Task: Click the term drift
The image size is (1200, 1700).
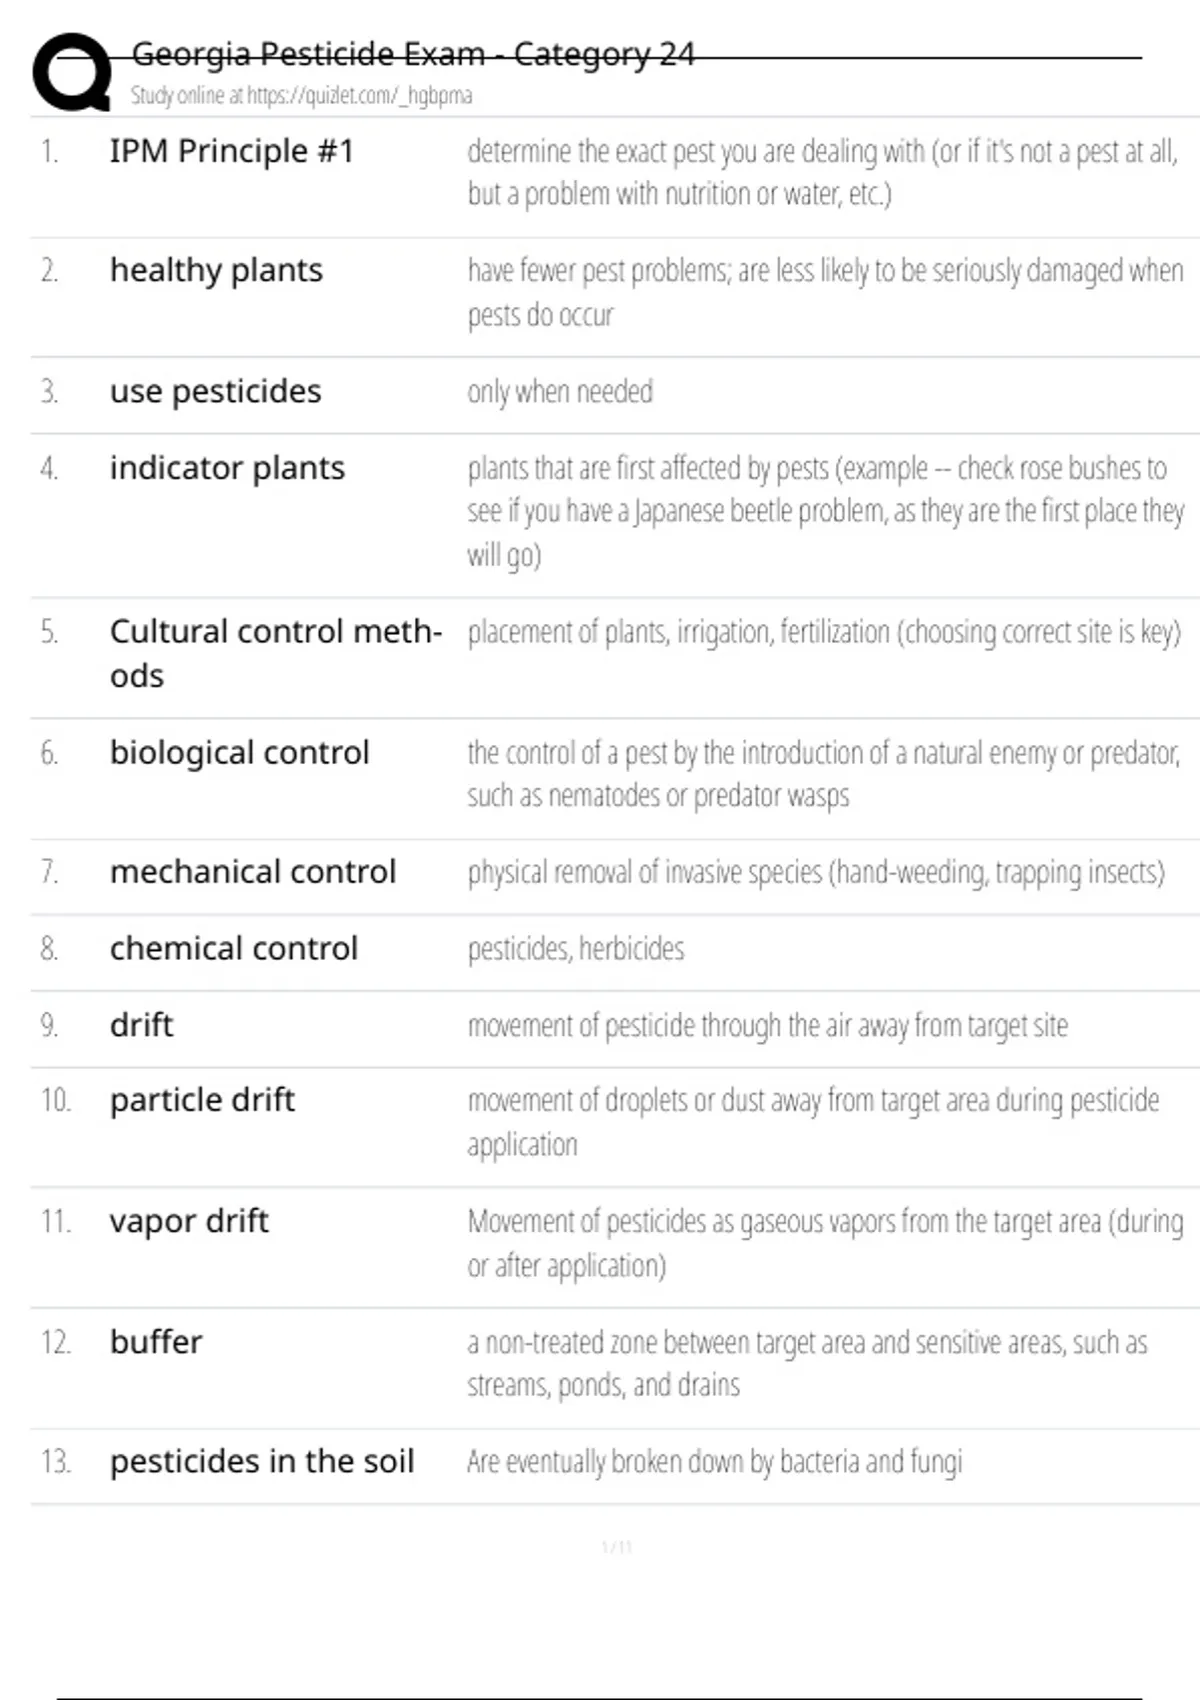Action: 141,1025
